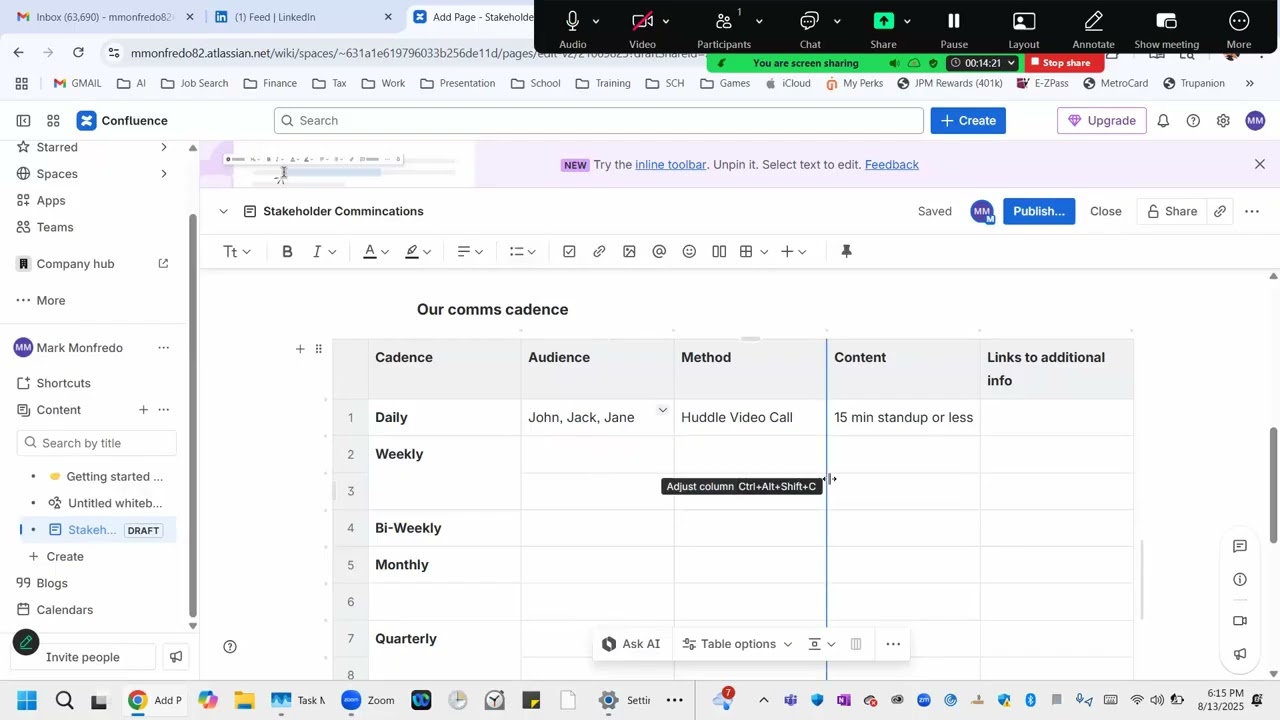1280x720 pixels.
Task: Open floating toolbar more options
Action: click(x=893, y=645)
